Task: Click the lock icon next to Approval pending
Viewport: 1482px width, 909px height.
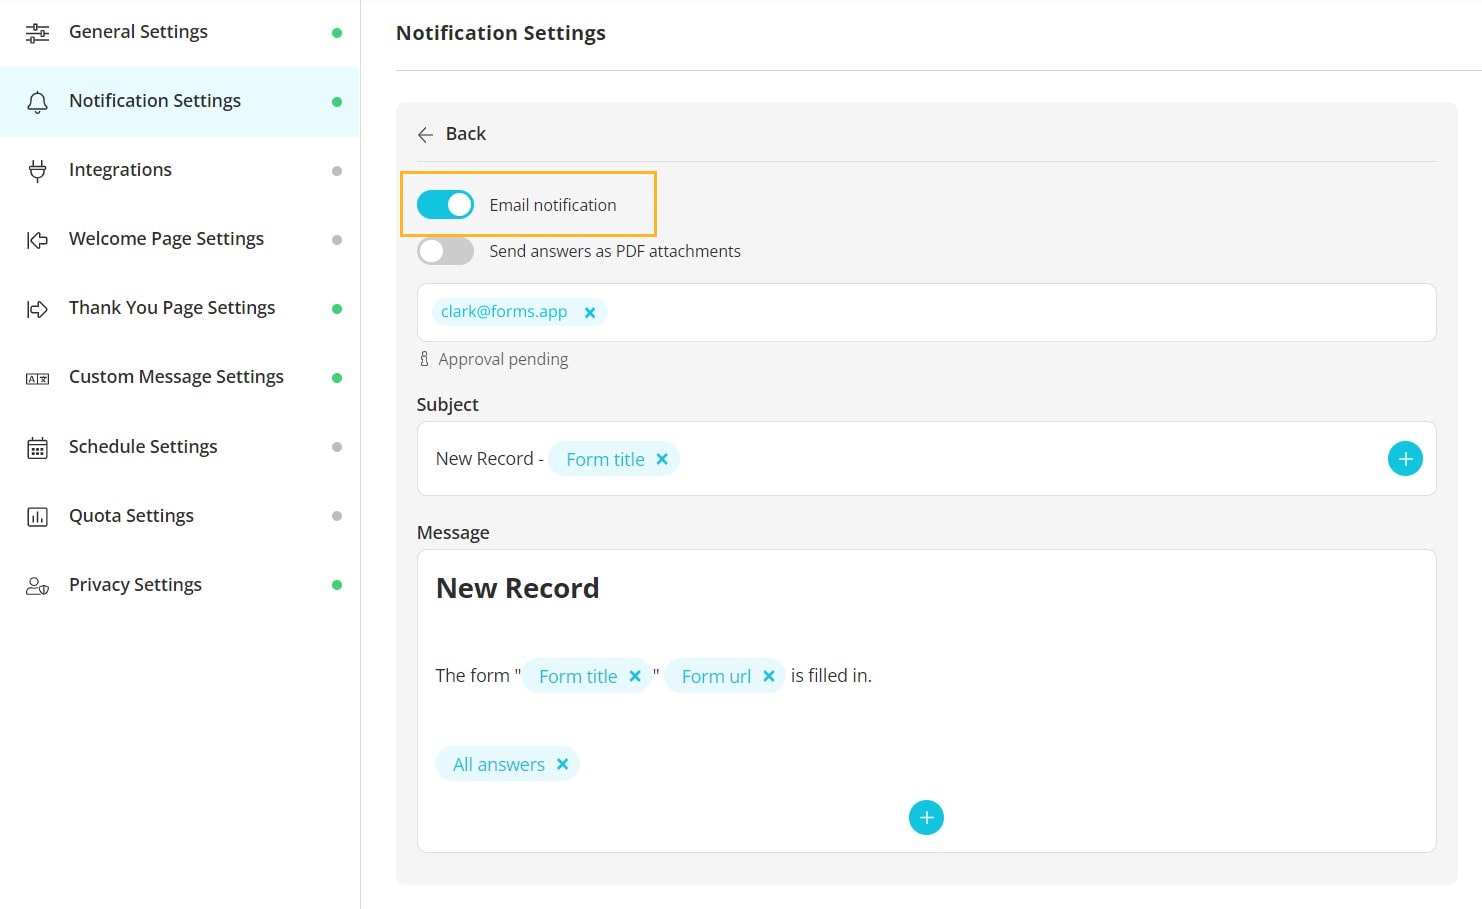Action: [x=422, y=358]
